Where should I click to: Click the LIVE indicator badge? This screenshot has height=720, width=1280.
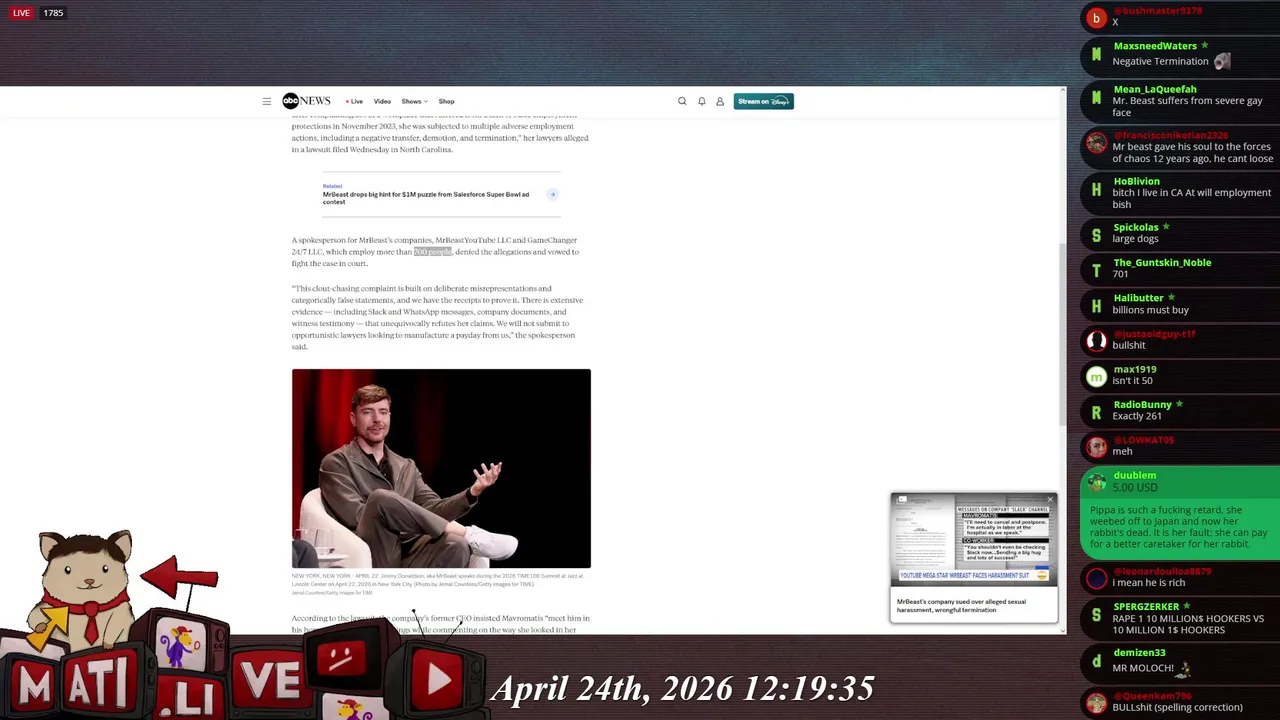click(21, 13)
